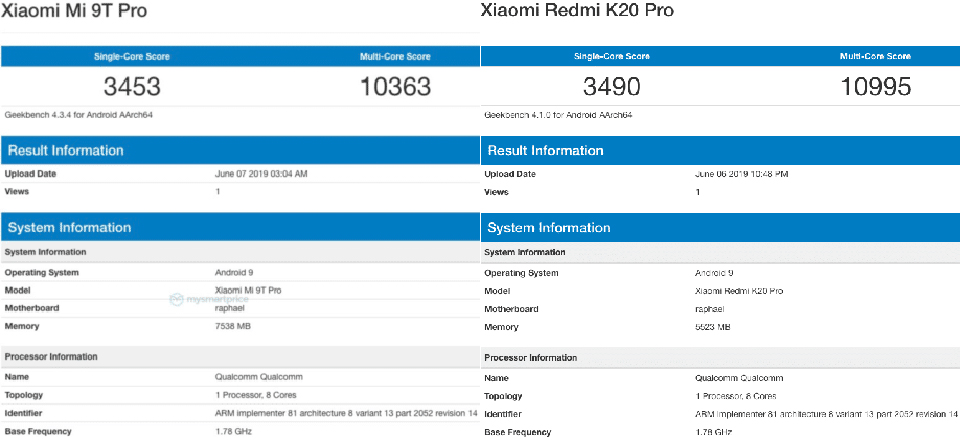Click Qualcomm Qualcomm value in Mi 9T Pro panel
Screen dimensions: 960x440
[x=259, y=377]
